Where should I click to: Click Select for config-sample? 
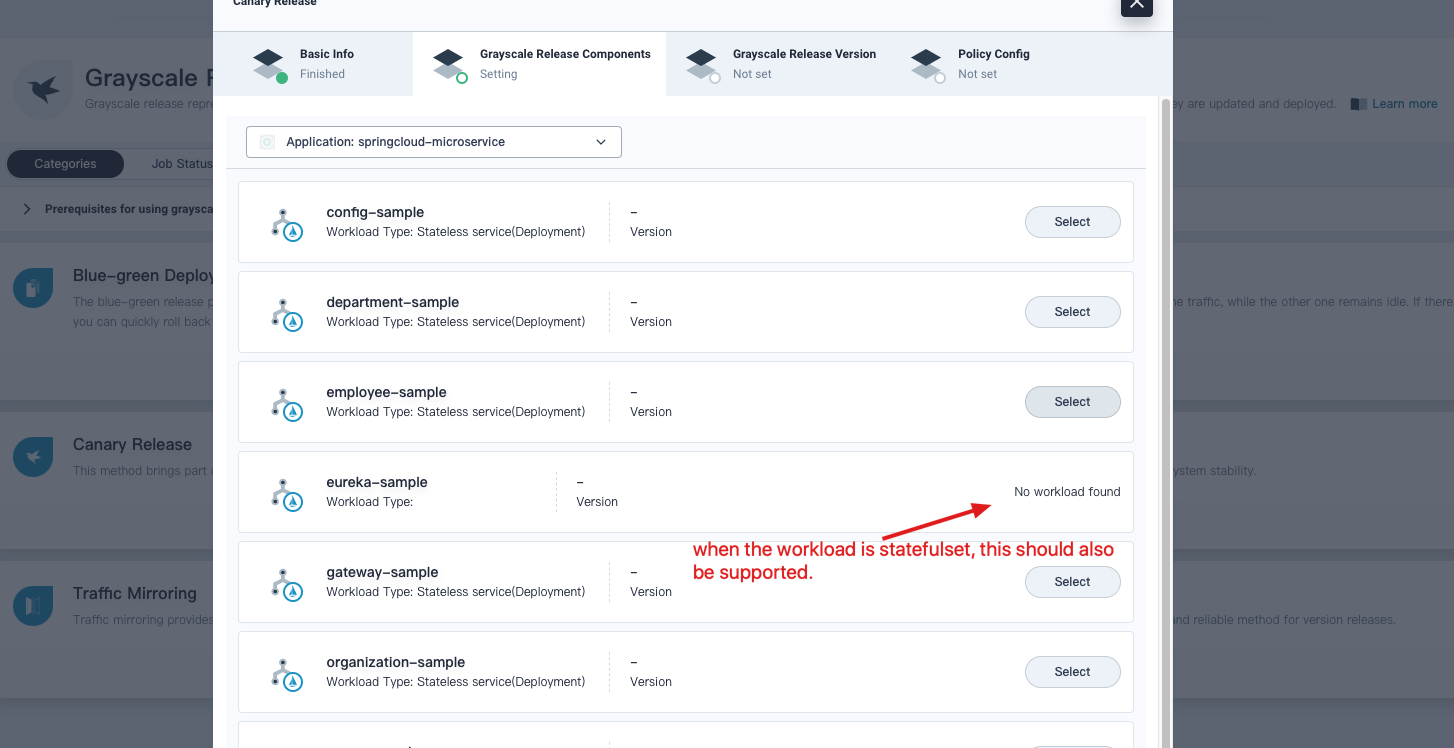(1072, 221)
